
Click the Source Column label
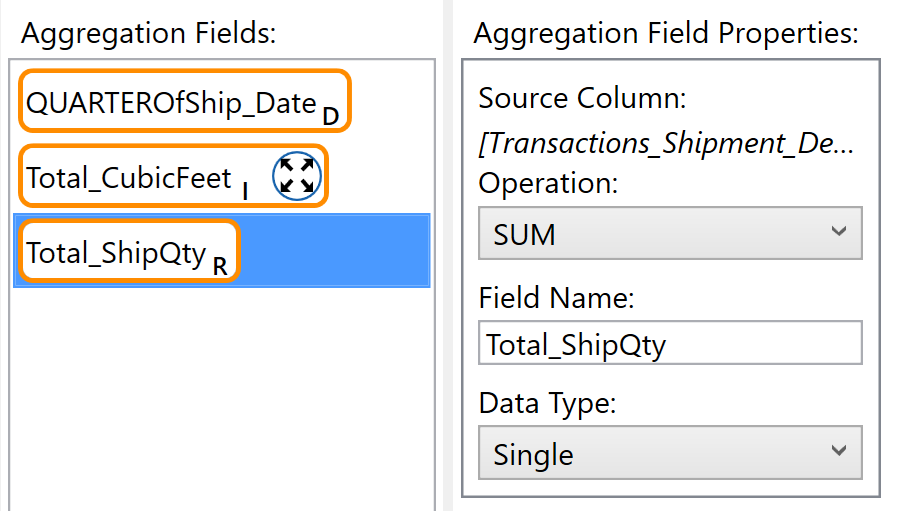582,98
